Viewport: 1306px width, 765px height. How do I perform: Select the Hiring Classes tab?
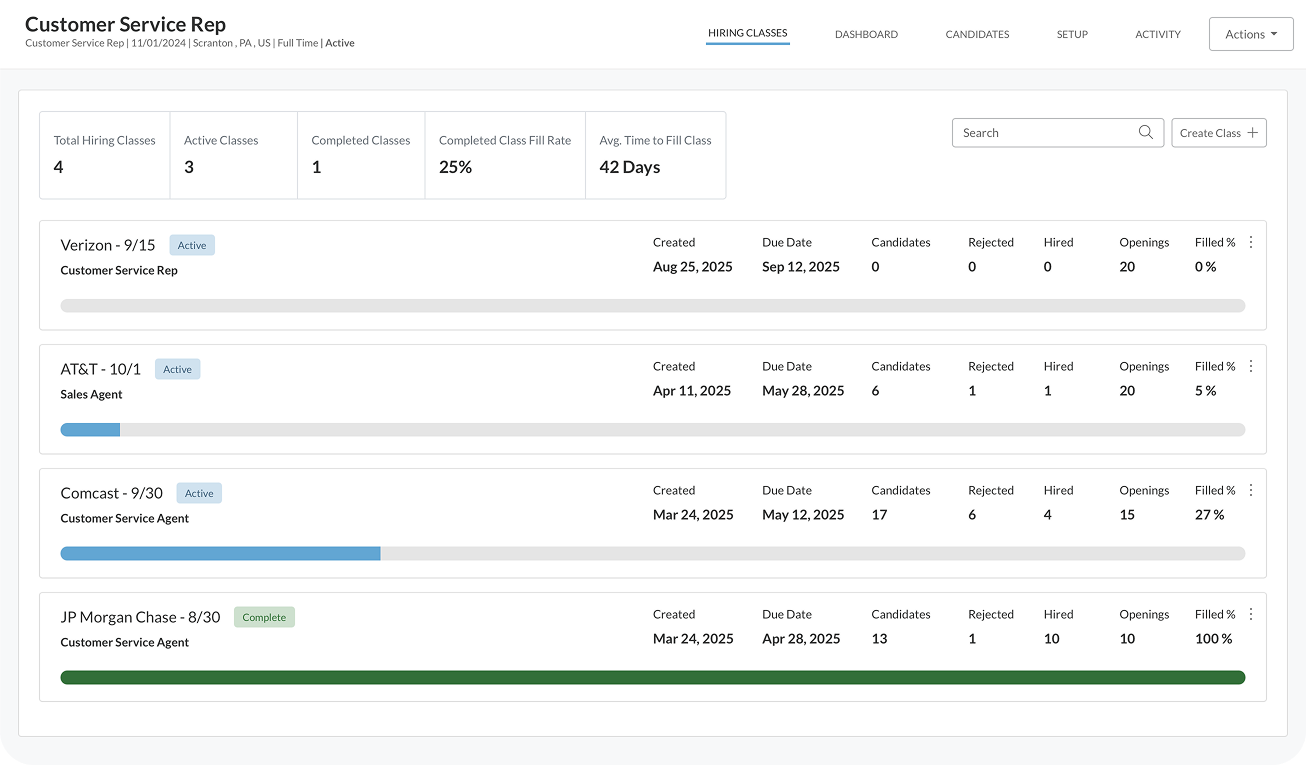point(747,33)
